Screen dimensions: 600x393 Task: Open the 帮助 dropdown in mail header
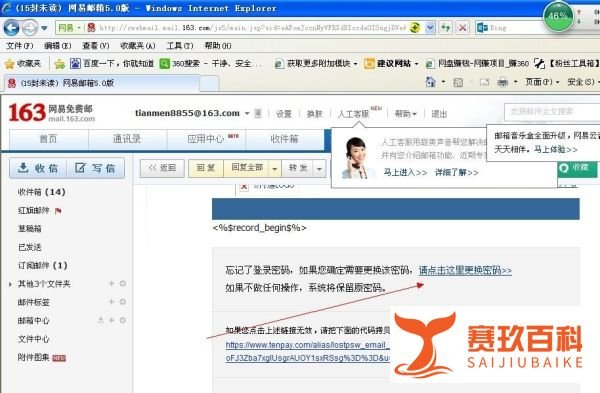[x=405, y=114]
